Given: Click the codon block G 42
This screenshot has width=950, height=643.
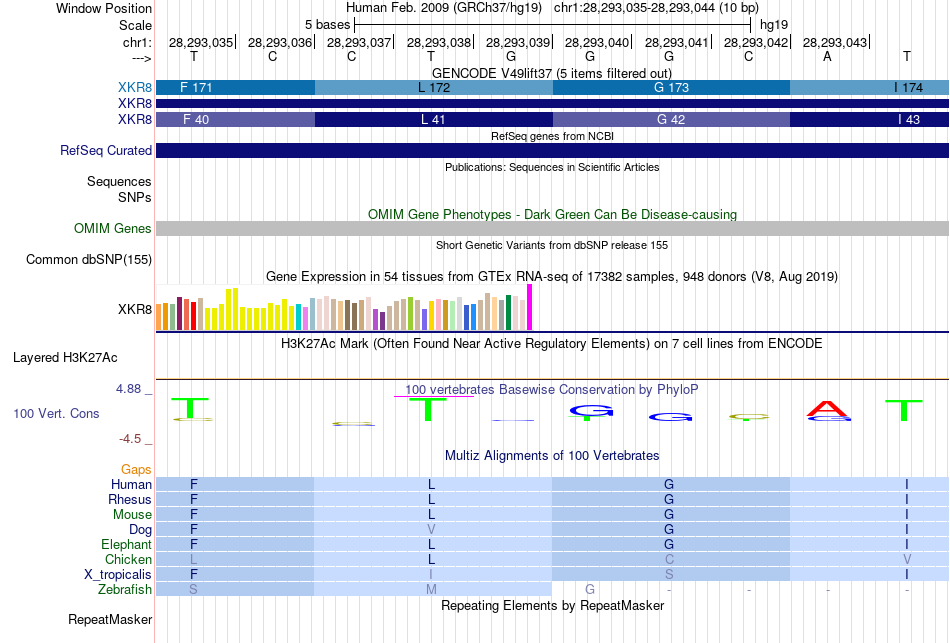Looking at the screenshot, I should pos(671,119).
